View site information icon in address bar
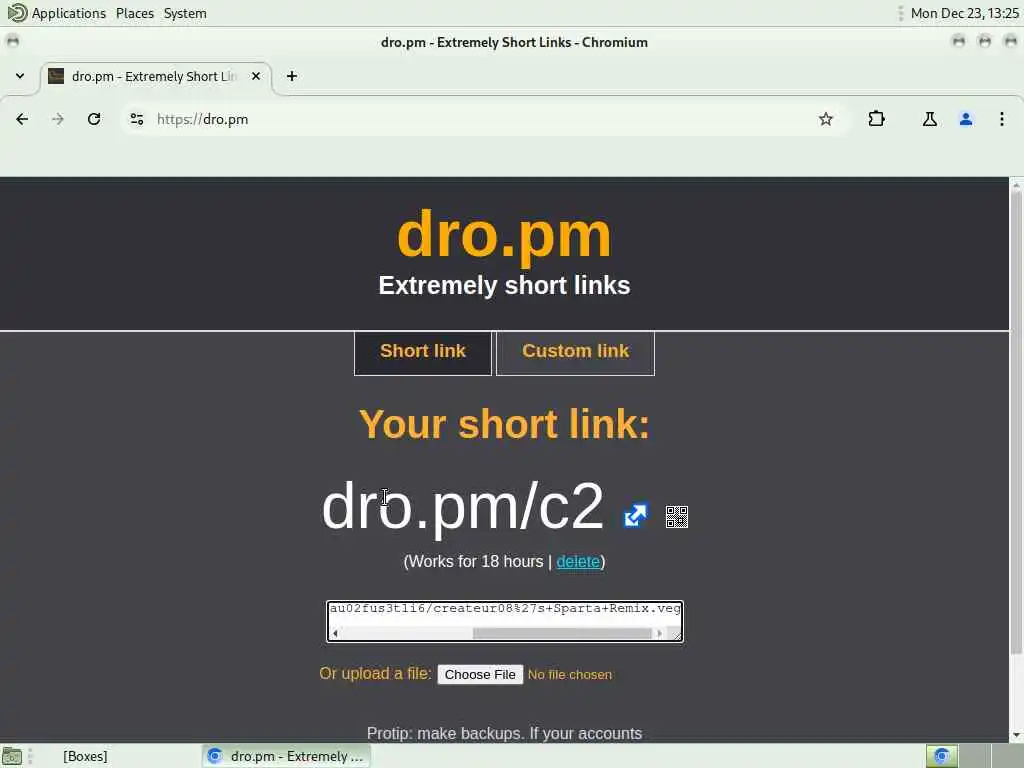The height and width of the screenshot is (768, 1024). [136, 119]
